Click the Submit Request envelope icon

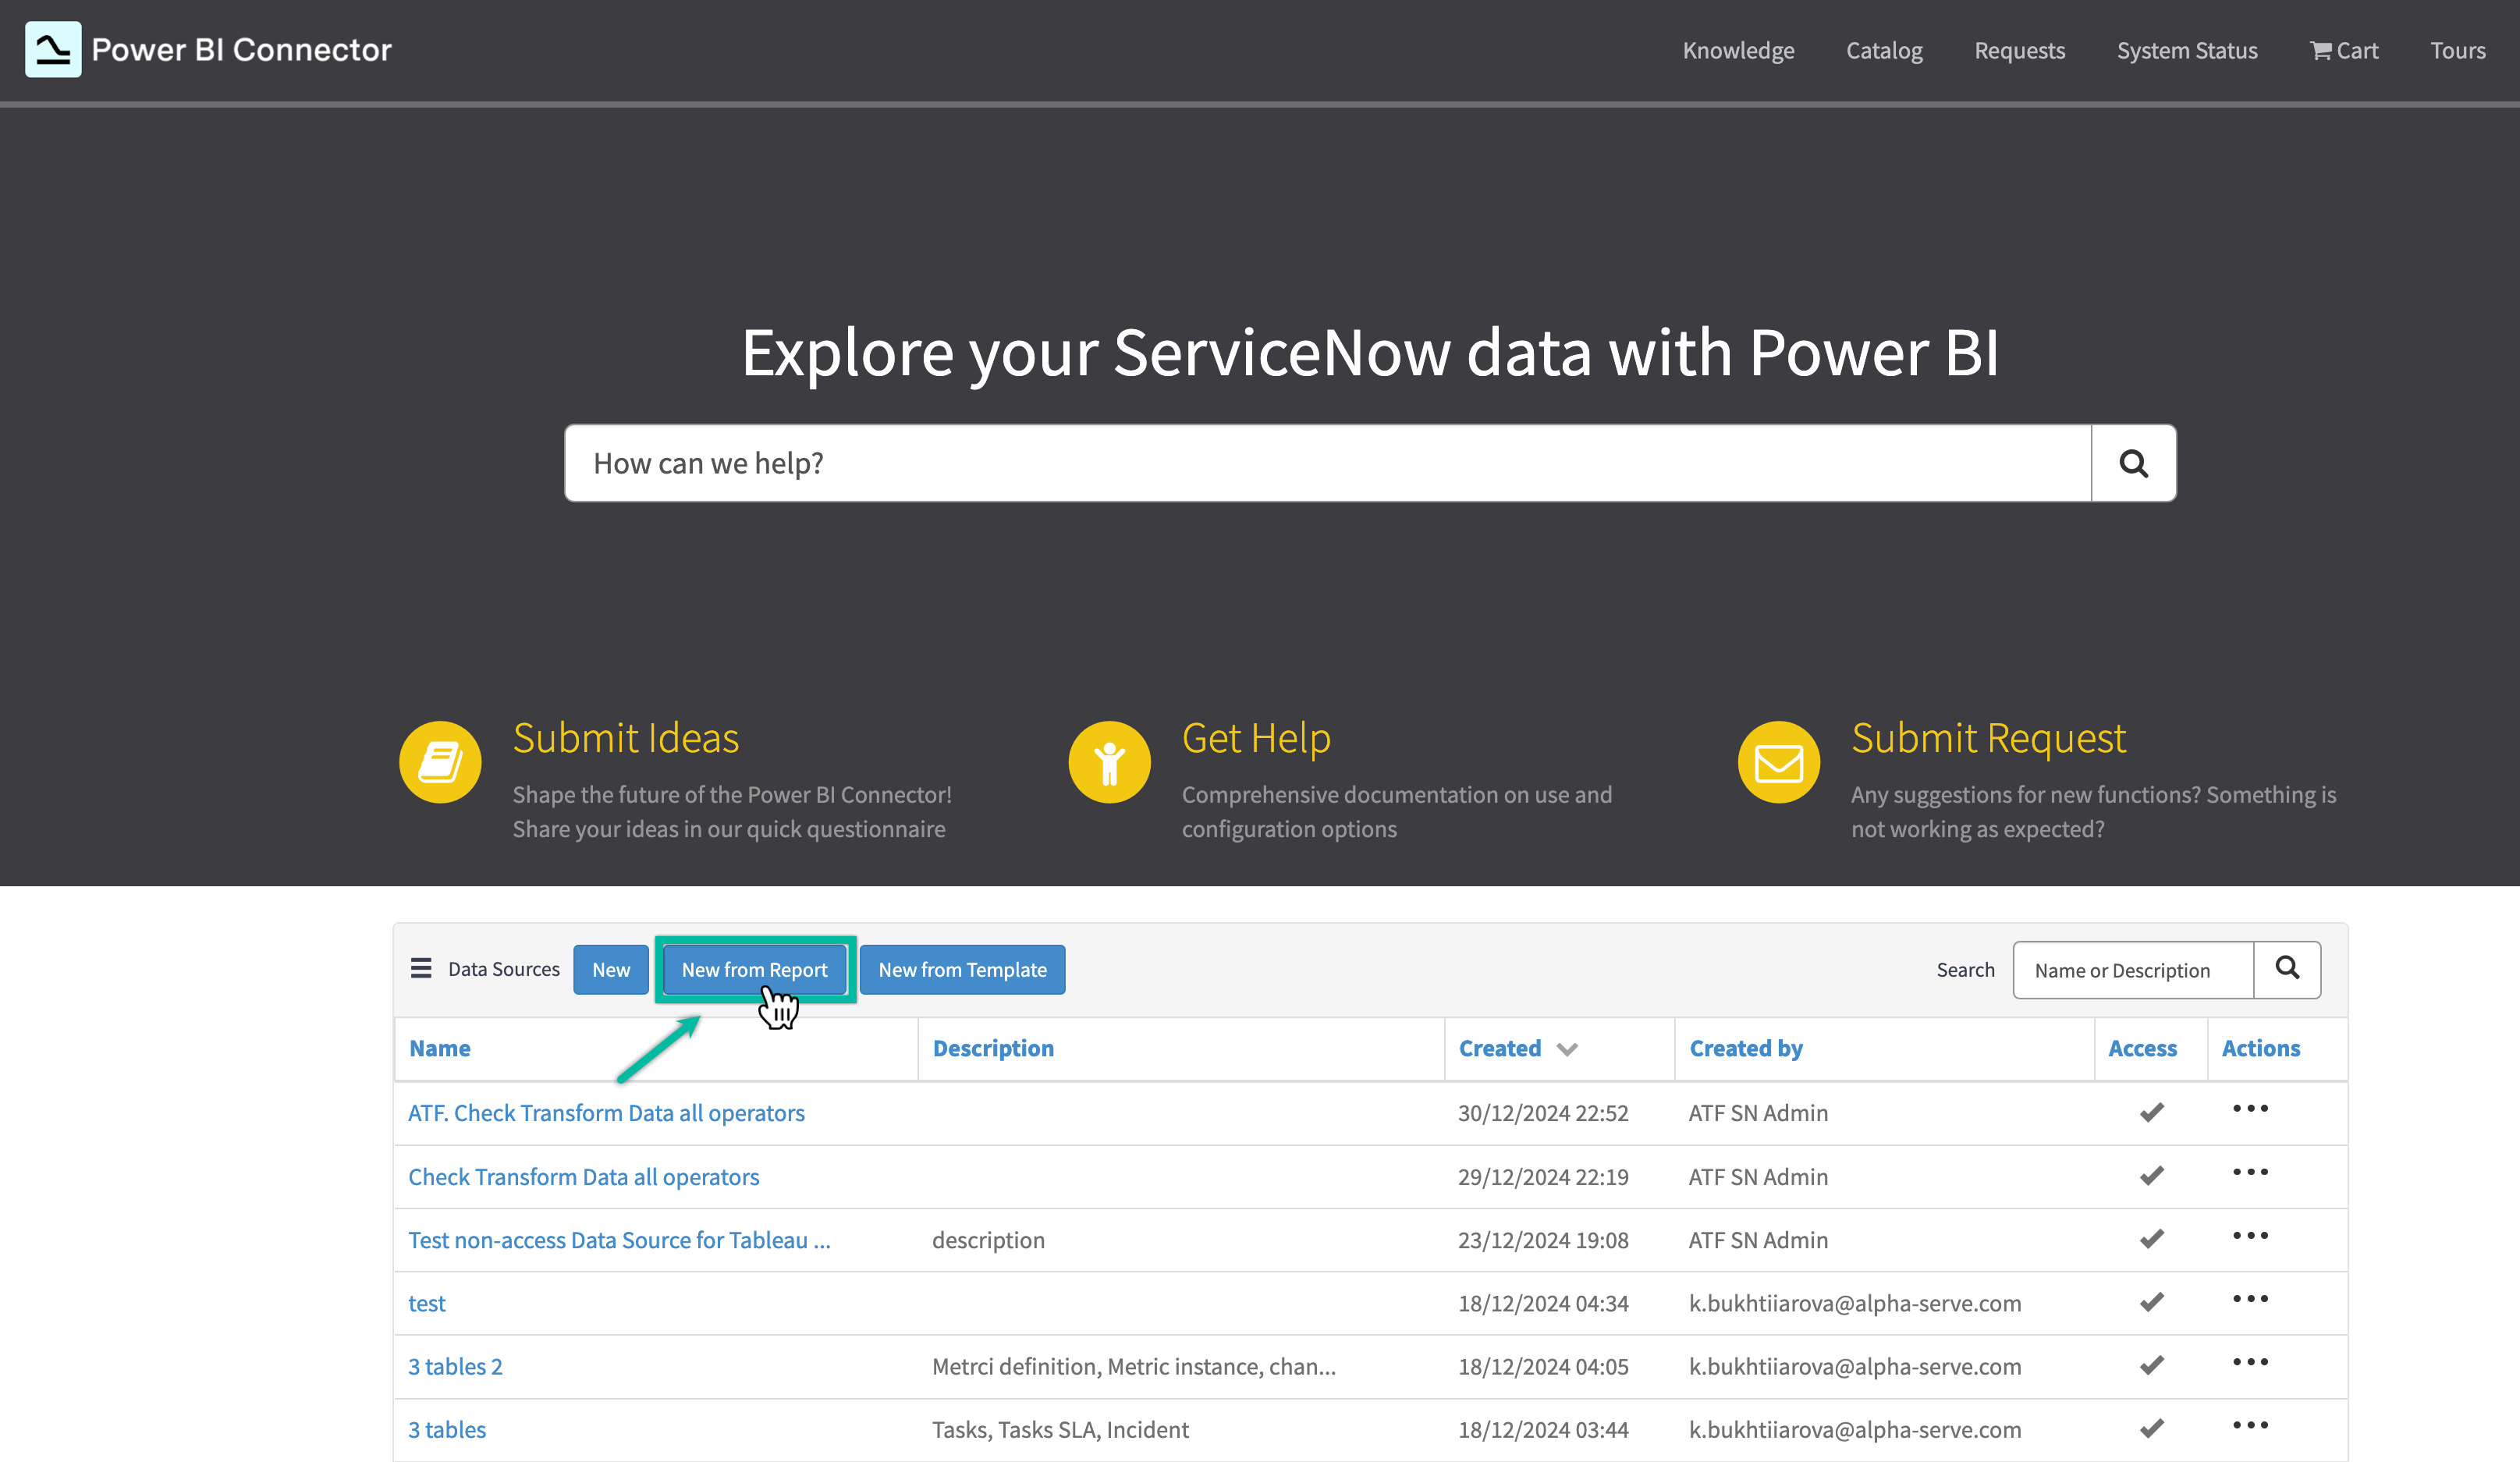coord(1778,762)
